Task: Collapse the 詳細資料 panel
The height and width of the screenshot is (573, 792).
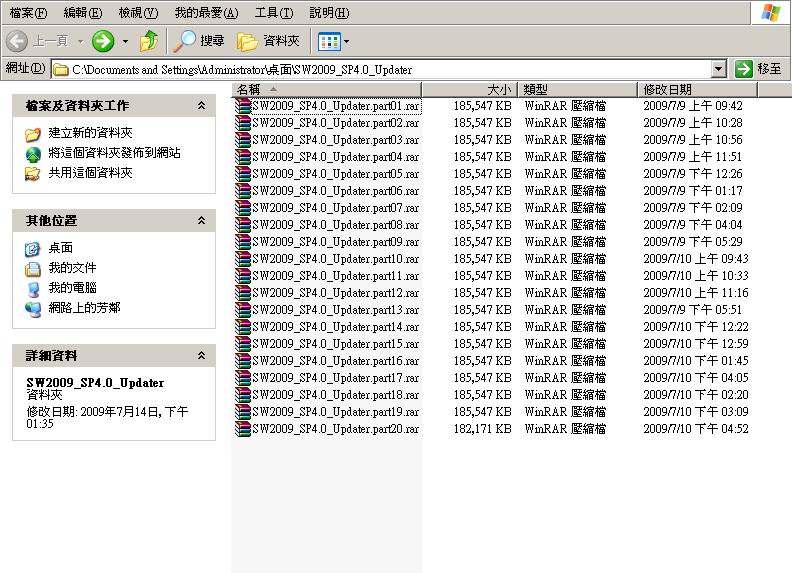Action: coord(202,355)
